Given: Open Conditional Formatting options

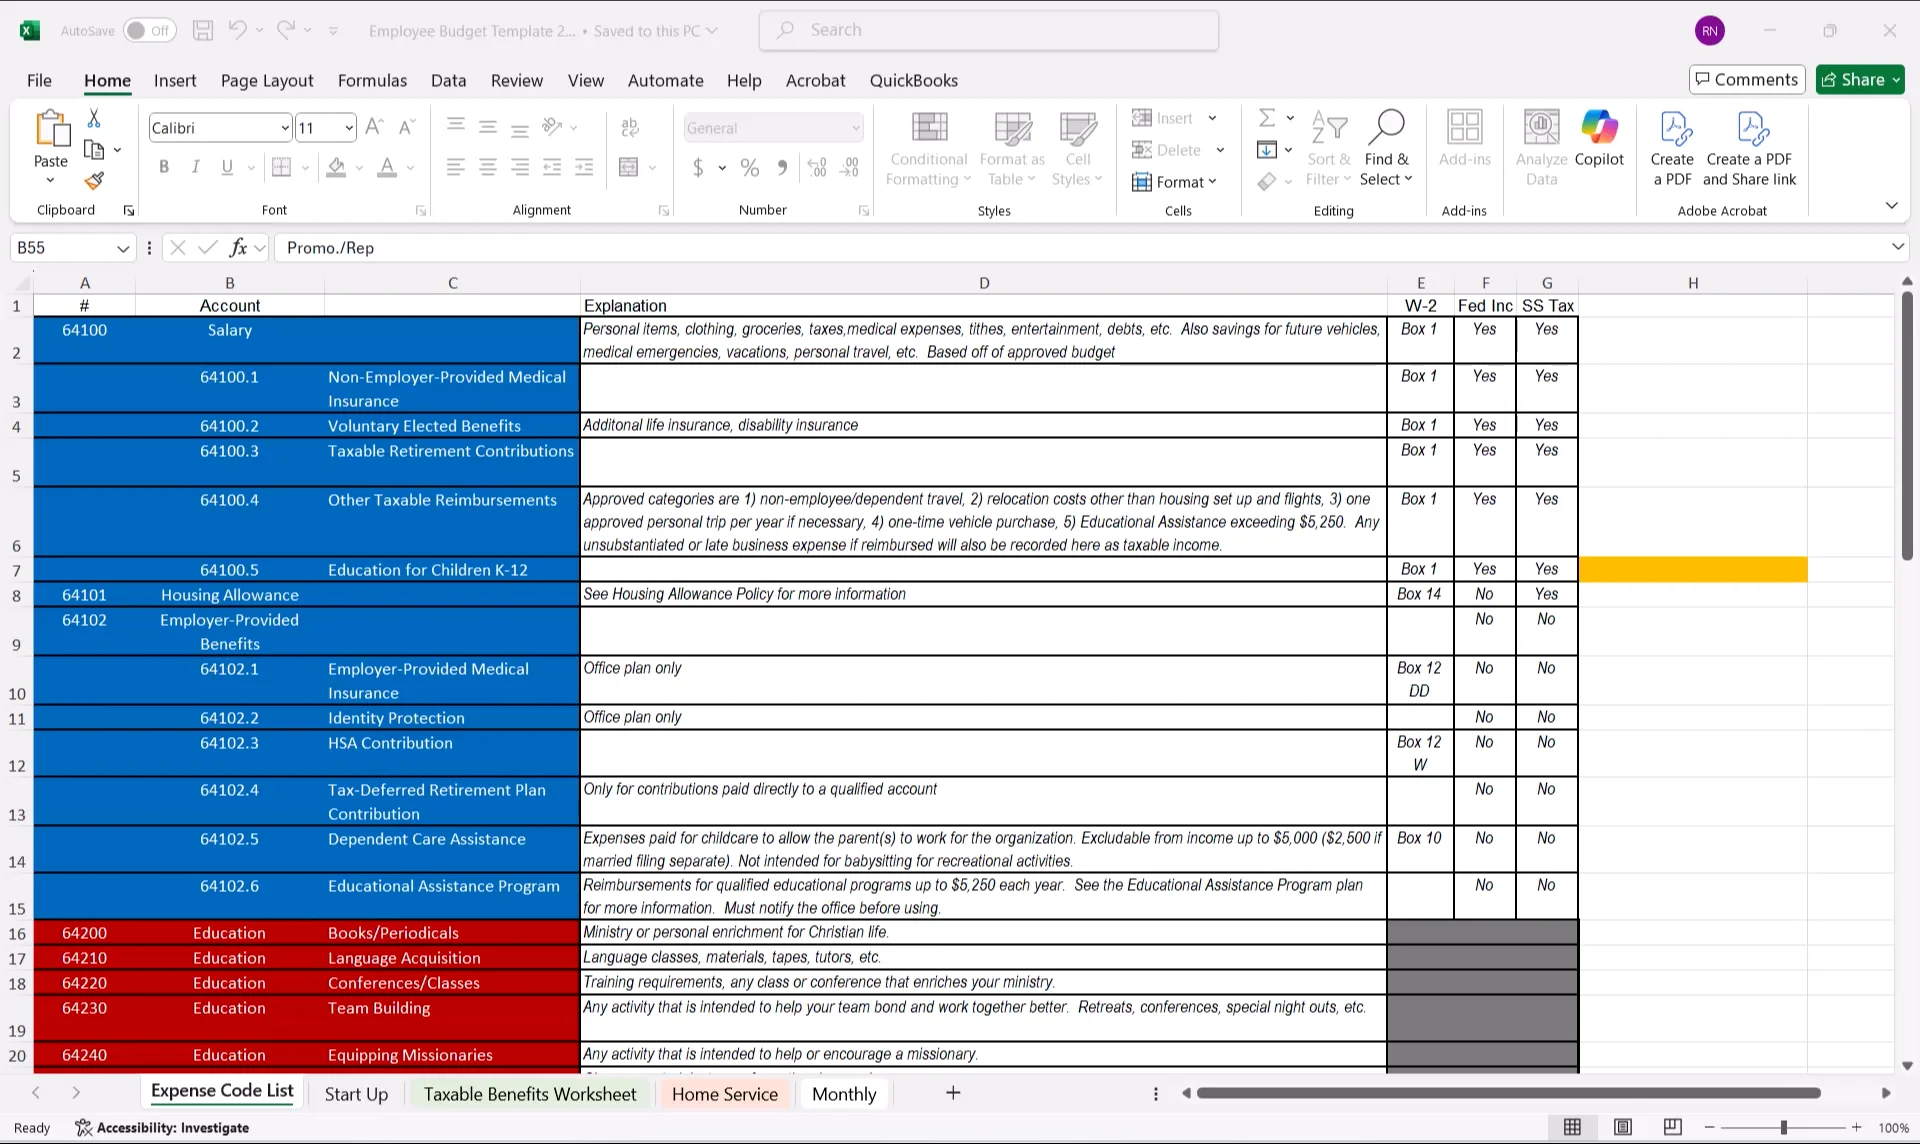Looking at the screenshot, I should tap(928, 150).
